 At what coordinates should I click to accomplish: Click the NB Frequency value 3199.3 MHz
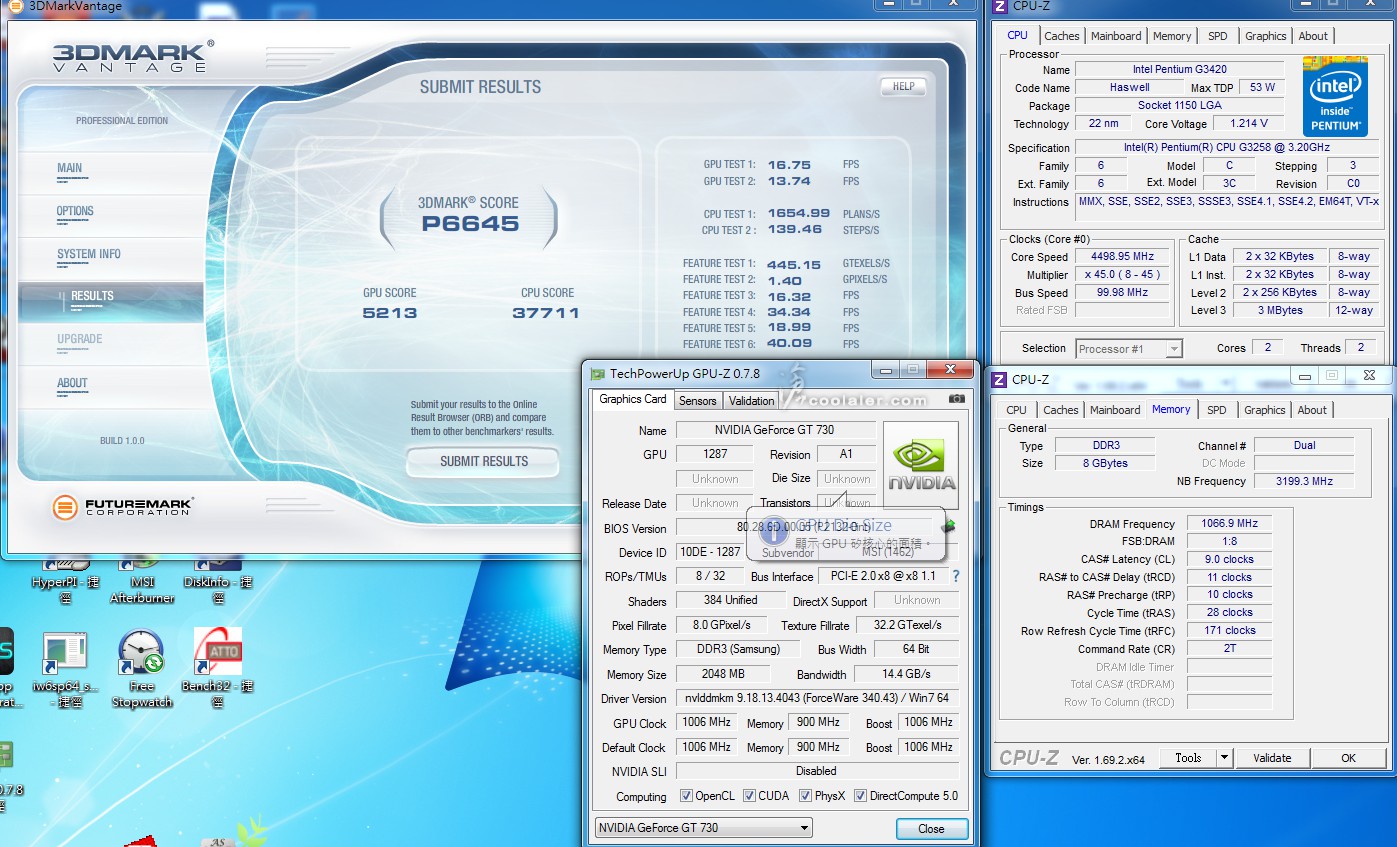(x=1304, y=481)
